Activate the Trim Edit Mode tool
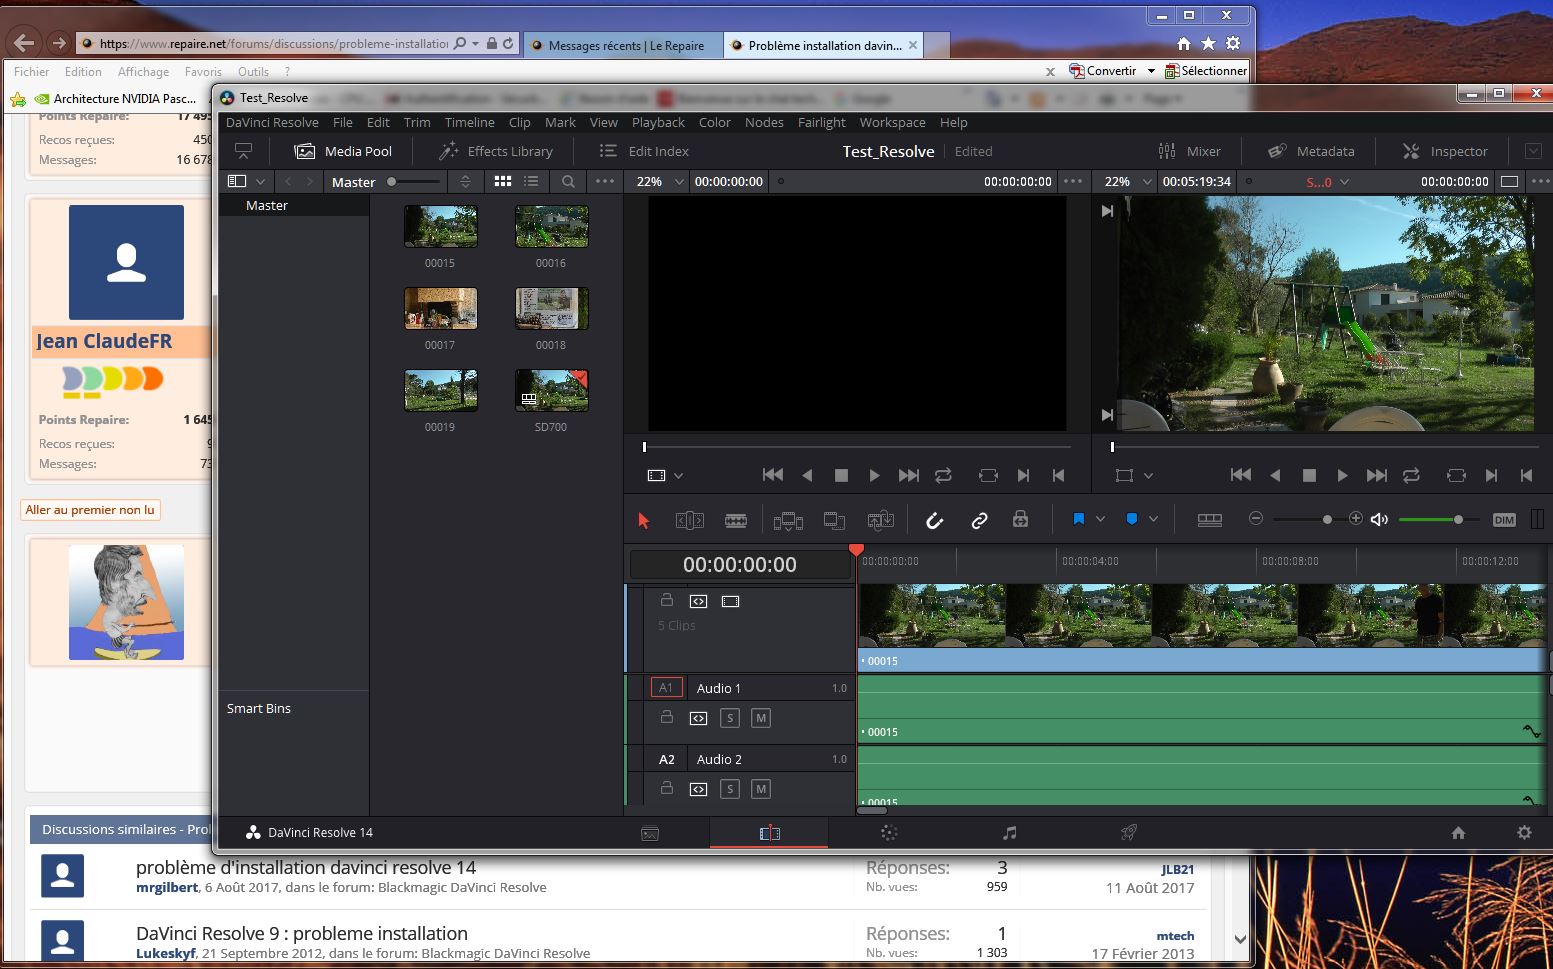The image size is (1553, 969). coord(690,520)
